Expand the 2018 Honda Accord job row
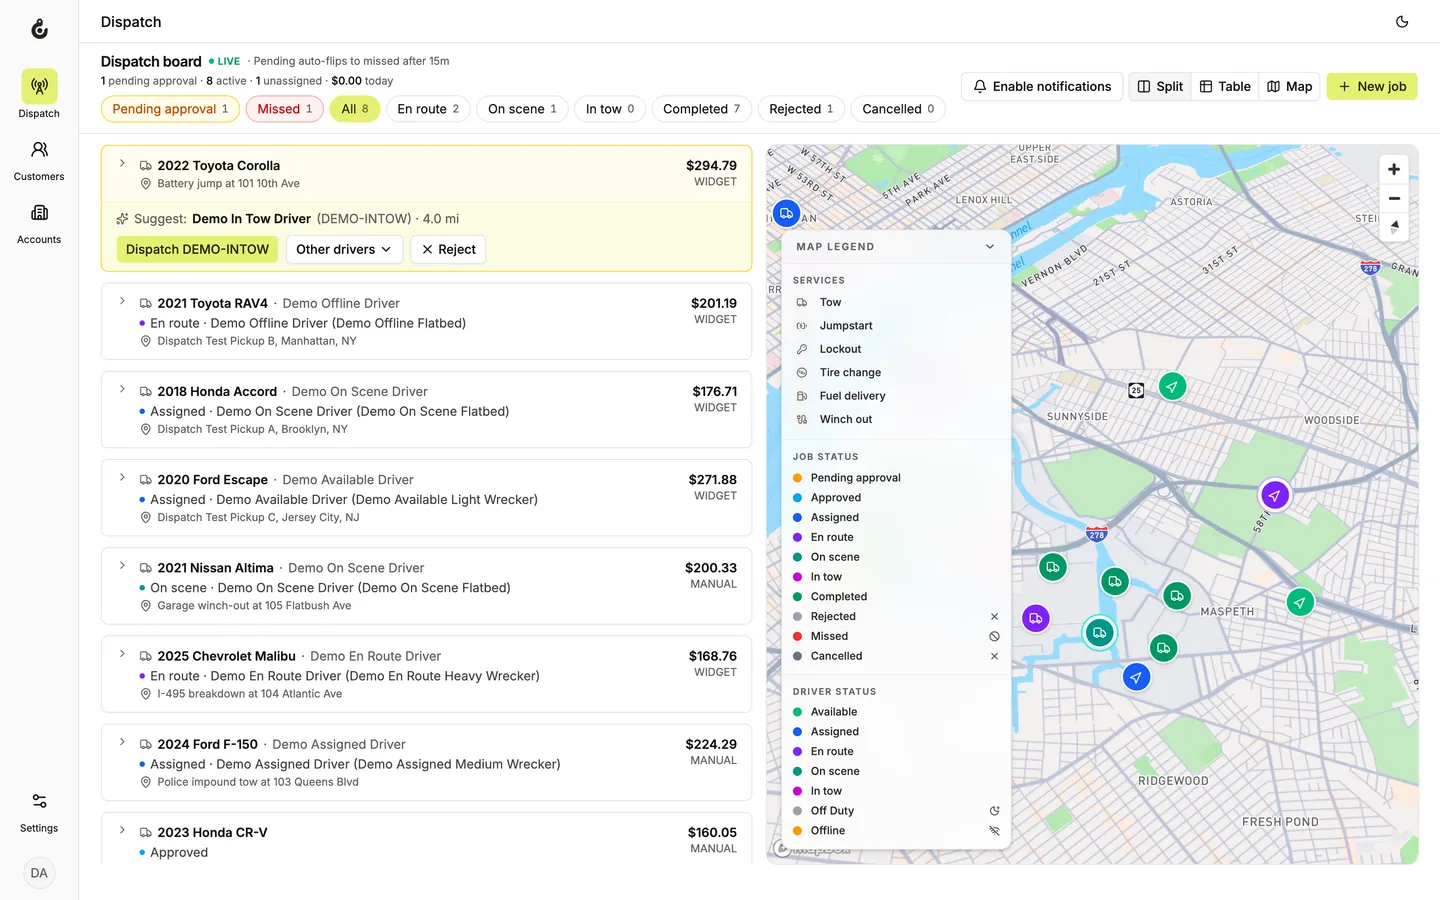This screenshot has width=1440, height=900. coord(122,389)
